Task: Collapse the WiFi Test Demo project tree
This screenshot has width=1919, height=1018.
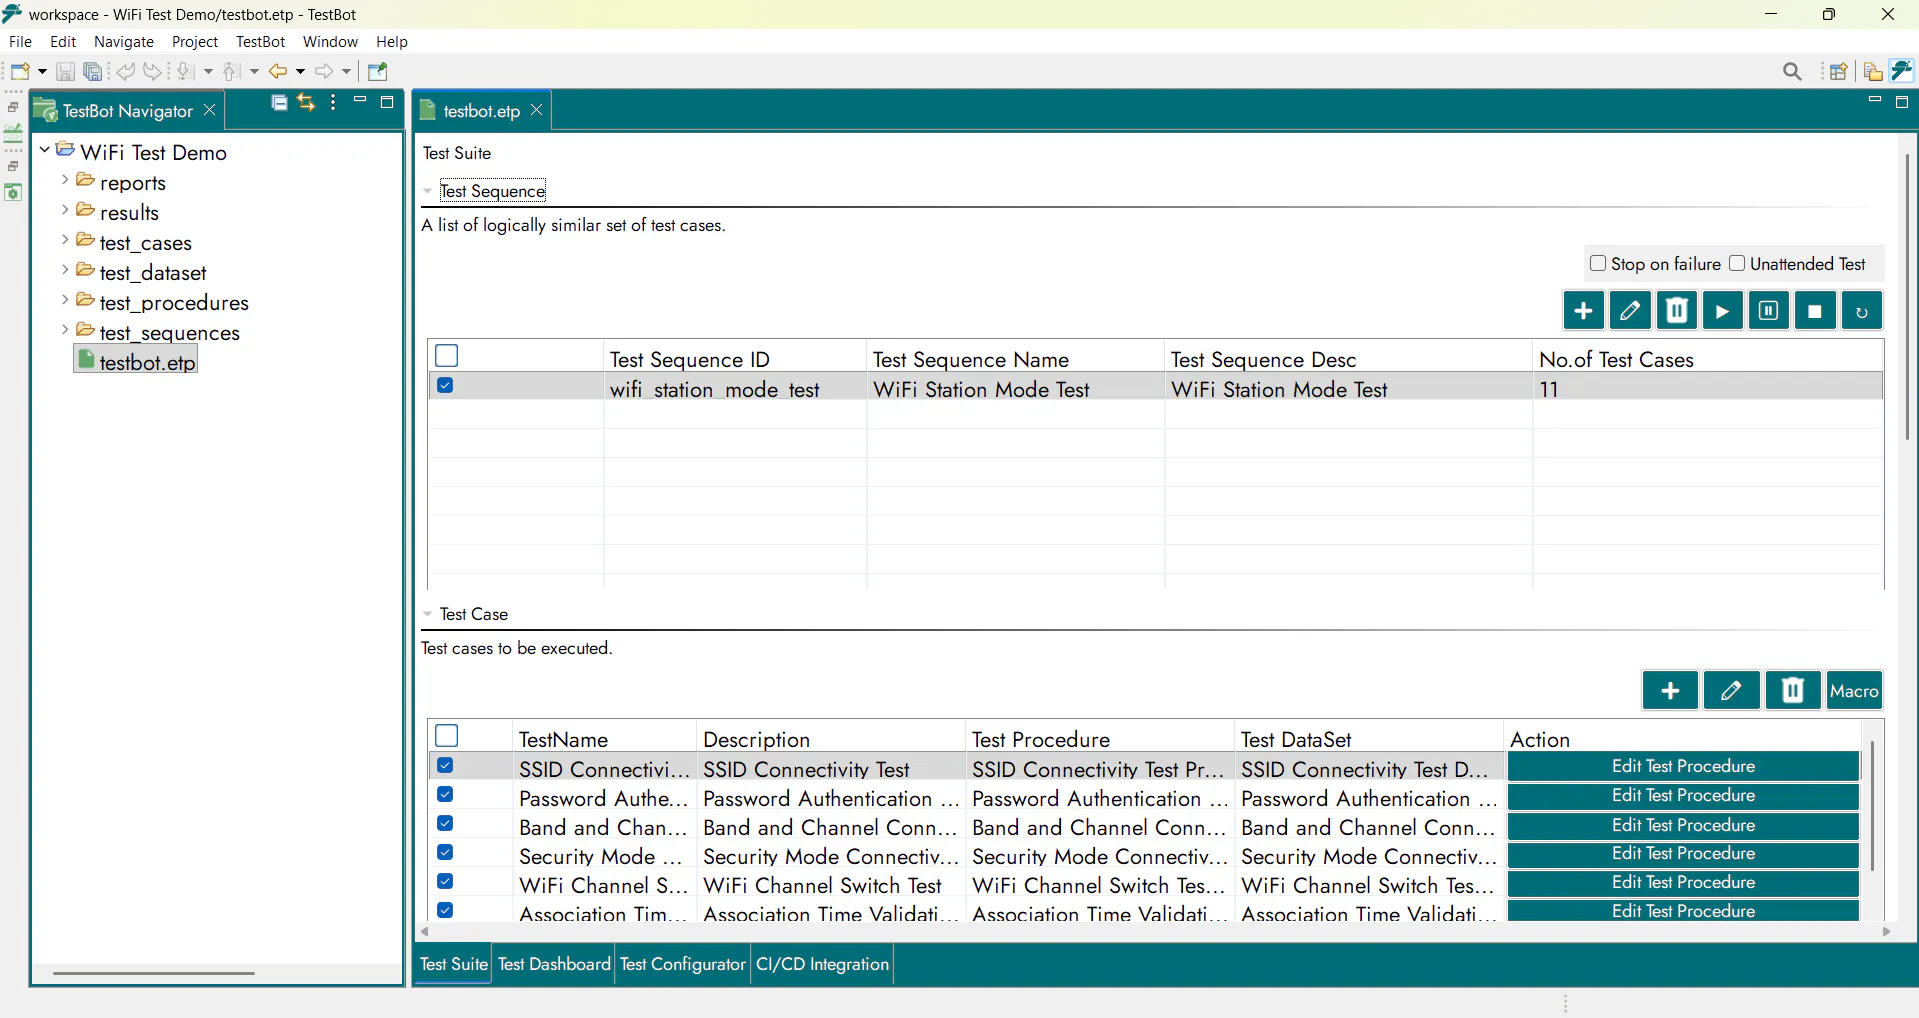Action: tap(45, 150)
